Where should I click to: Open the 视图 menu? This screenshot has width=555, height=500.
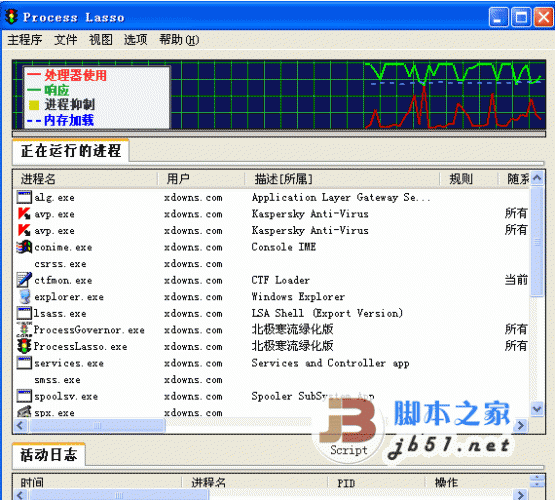click(x=101, y=40)
